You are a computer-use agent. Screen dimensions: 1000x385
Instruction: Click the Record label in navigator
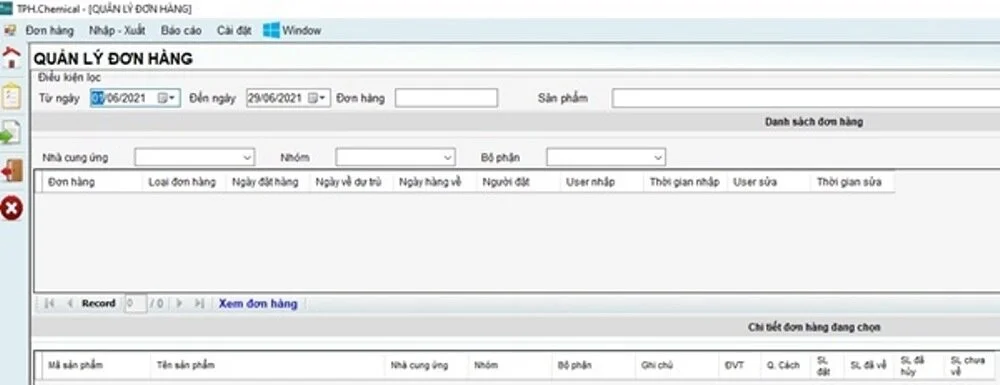point(98,303)
